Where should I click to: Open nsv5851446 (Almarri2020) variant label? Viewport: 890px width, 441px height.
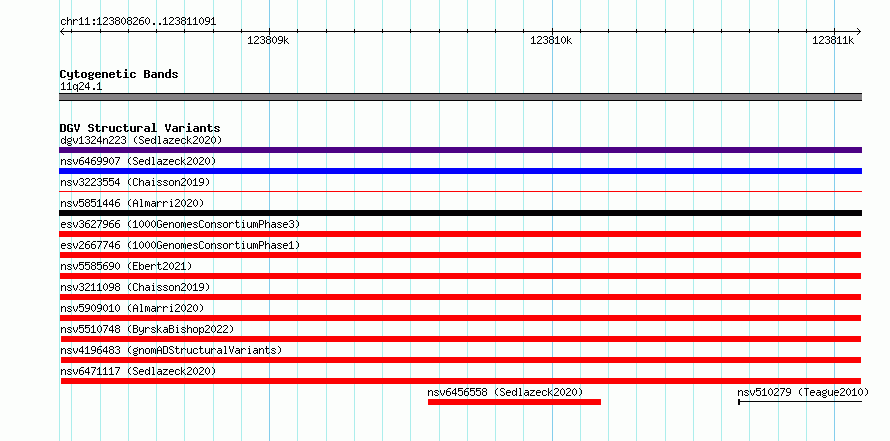point(132,203)
